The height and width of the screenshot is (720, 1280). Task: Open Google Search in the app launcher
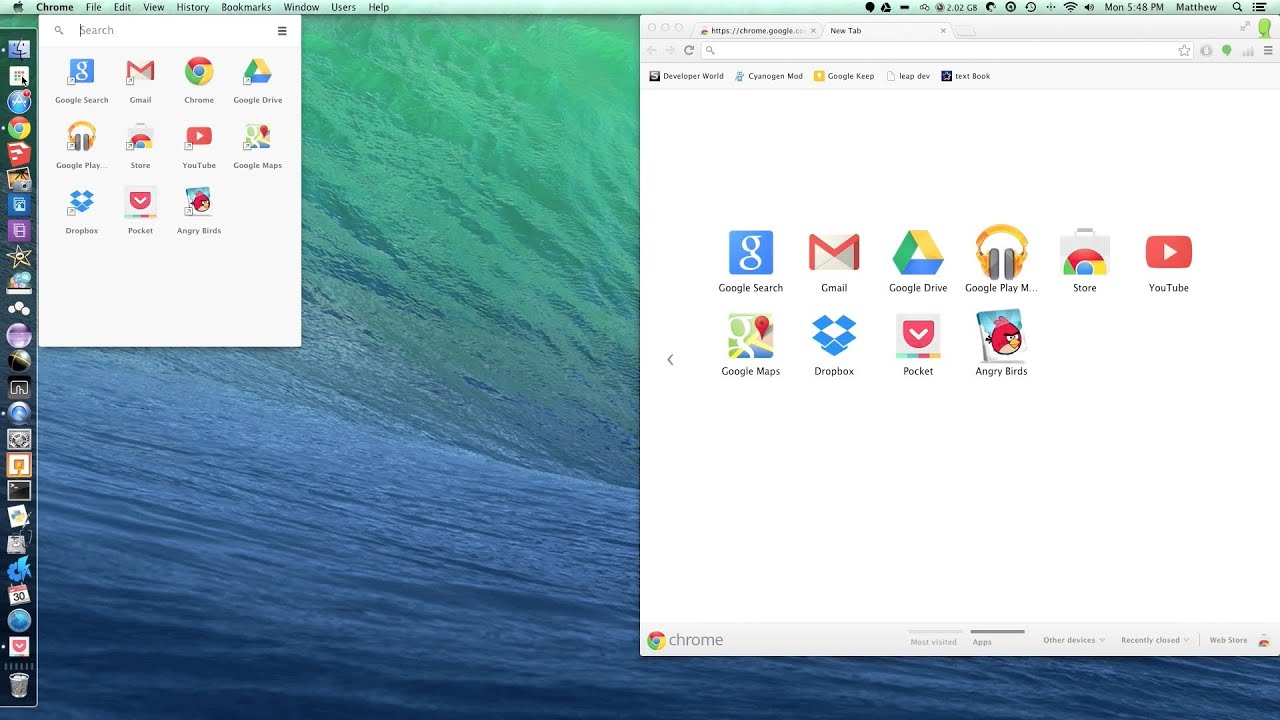(x=82, y=80)
